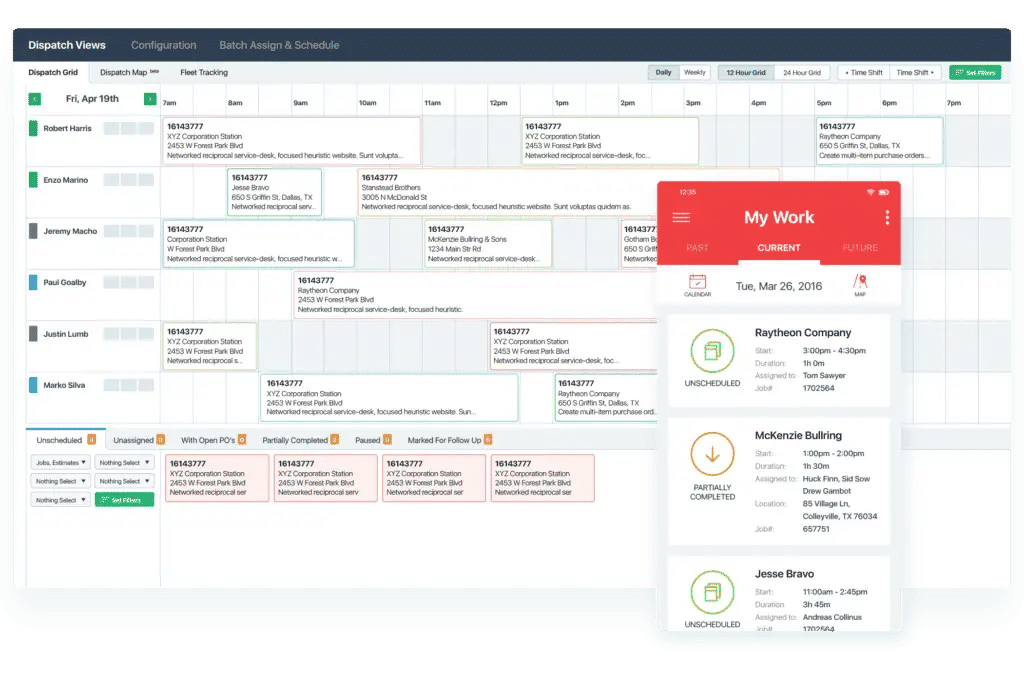Screen dimensions: 1024x692
Task: Tap Jesse Bravo's Unscheduled status icon
Action: [712, 592]
